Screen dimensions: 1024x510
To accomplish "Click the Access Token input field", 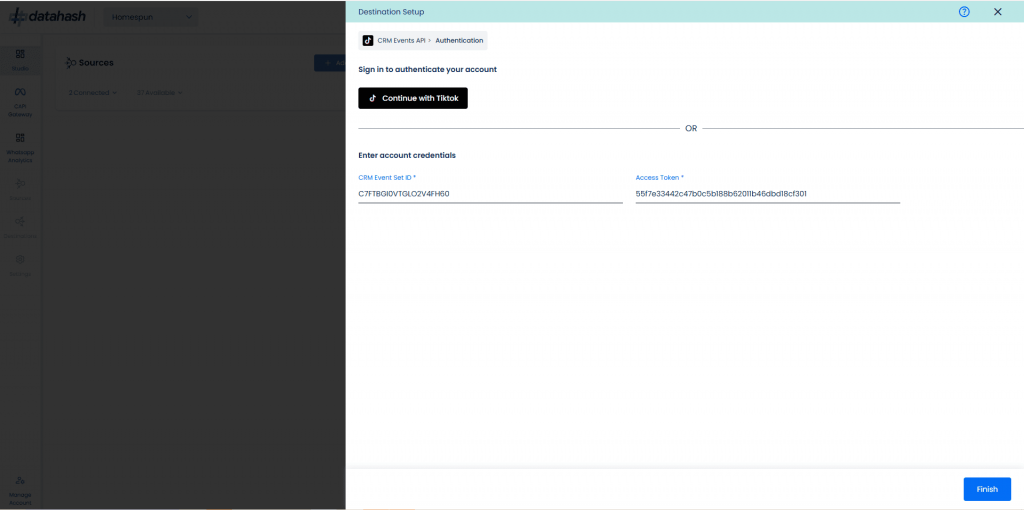I will (x=767, y=193).
